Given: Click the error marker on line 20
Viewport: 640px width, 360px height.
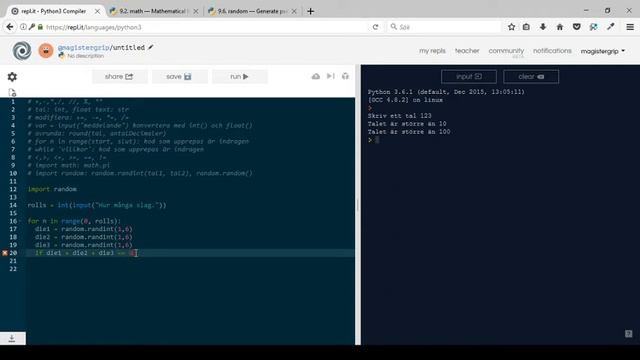Looking at the screenshot, I should click(x=4, y=253).
